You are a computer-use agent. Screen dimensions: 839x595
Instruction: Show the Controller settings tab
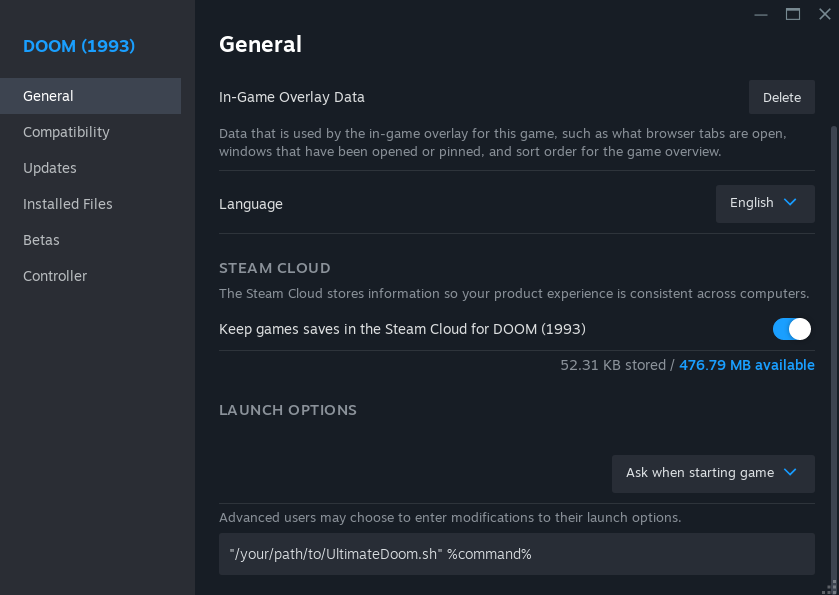(55, 276)
